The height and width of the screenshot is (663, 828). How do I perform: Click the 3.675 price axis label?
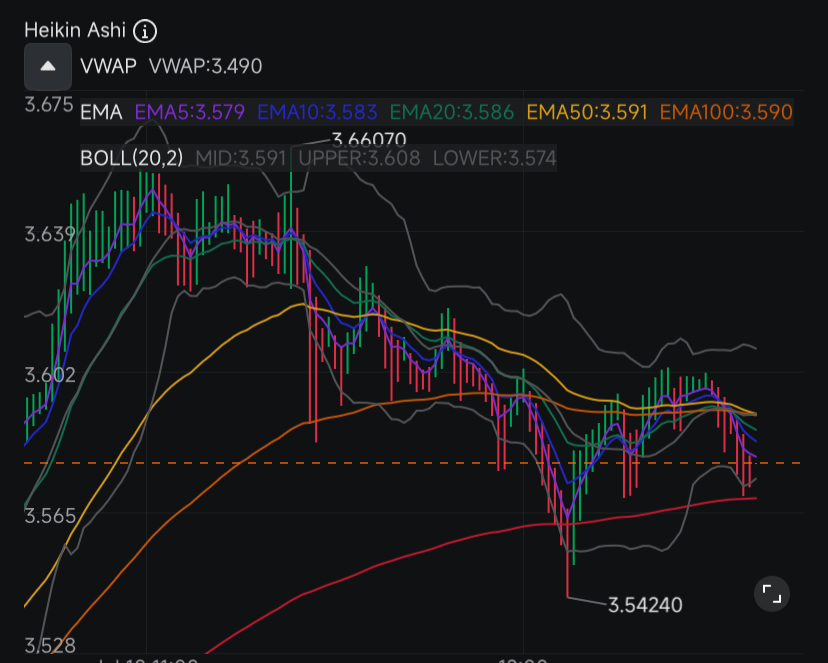point(49,105)
